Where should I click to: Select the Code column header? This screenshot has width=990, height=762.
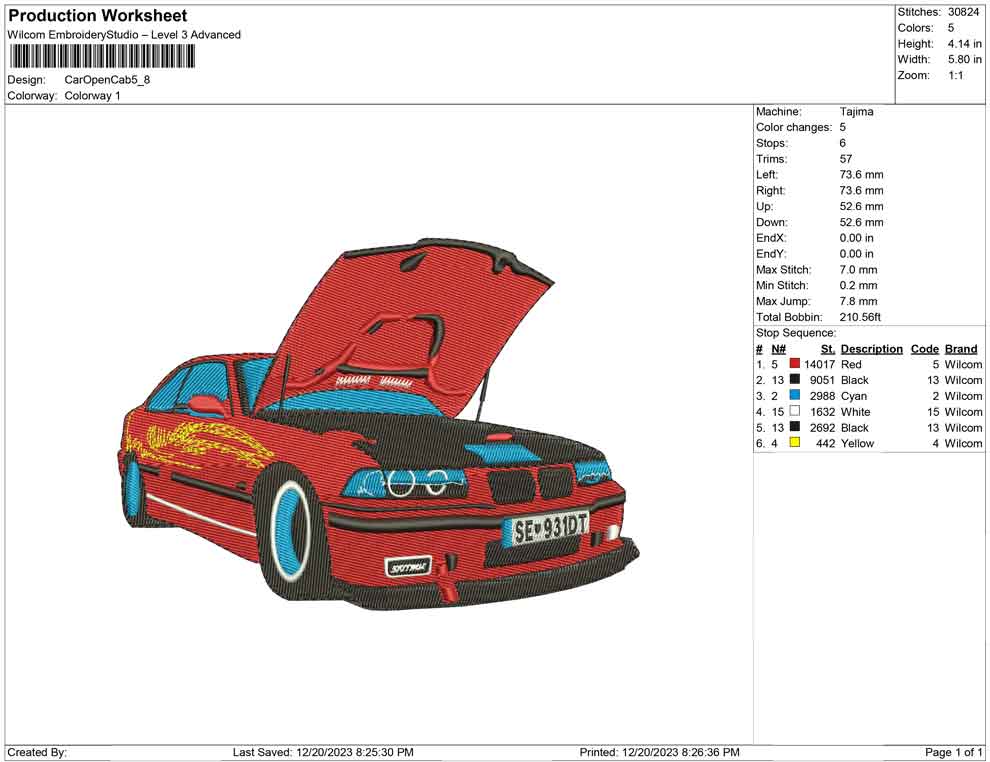(x=924, y=349)
